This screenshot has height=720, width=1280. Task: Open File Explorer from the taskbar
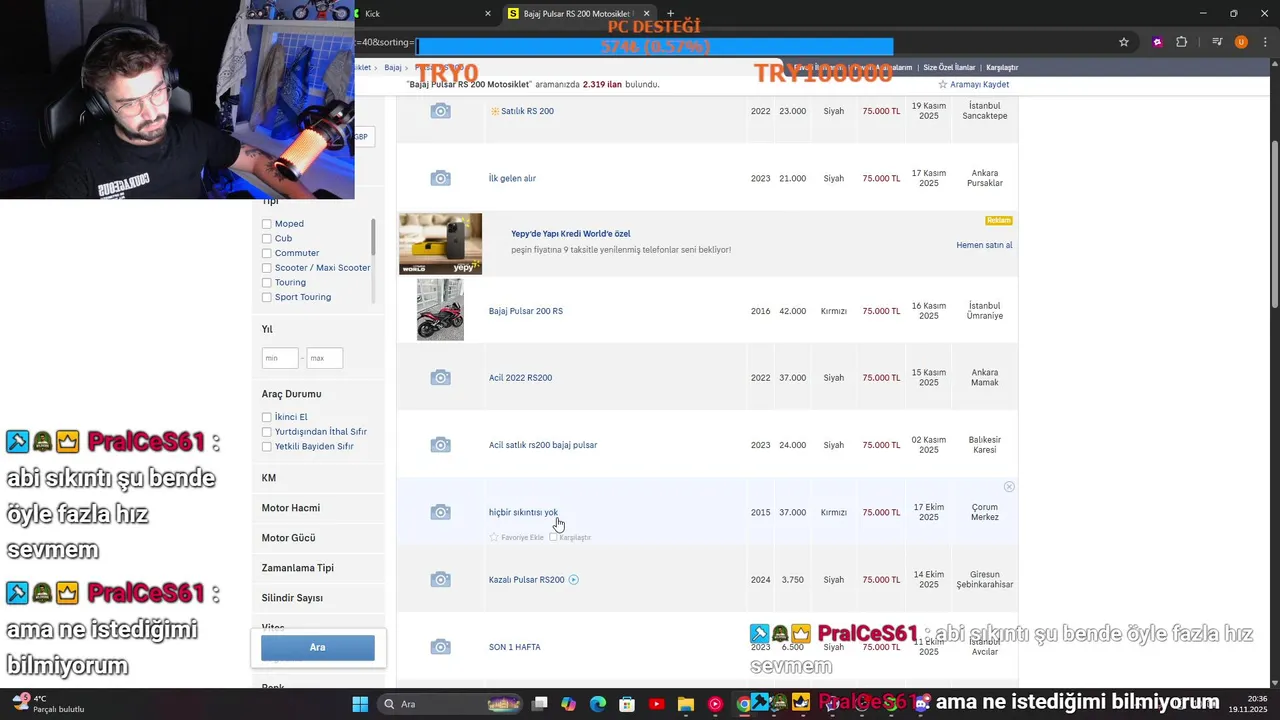pyautogui.click(x=685, y=704)
